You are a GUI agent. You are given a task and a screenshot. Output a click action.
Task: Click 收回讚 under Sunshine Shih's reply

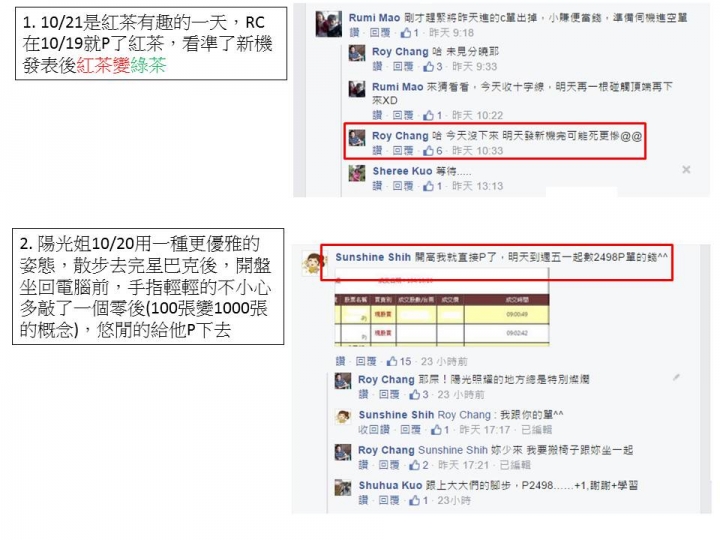[x=374, y=430]
